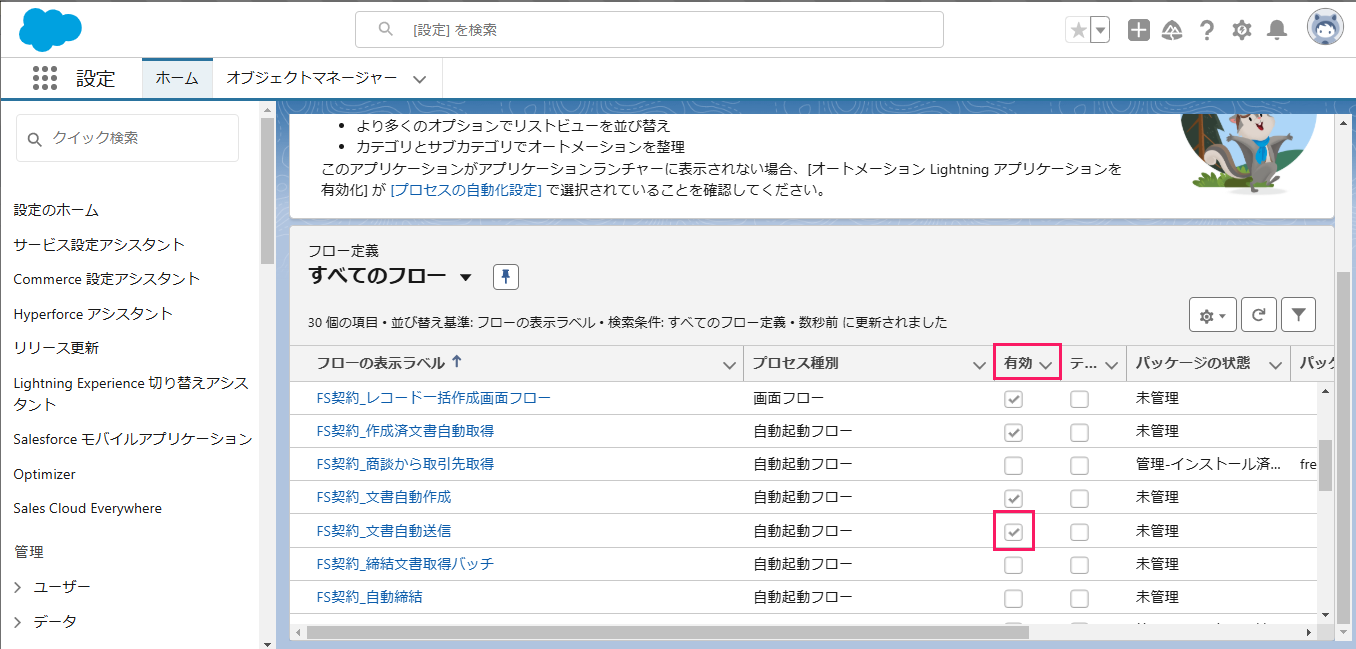Open the FS契約_文書自動送信 flow

pyautogui.click(x=384, y=531)
